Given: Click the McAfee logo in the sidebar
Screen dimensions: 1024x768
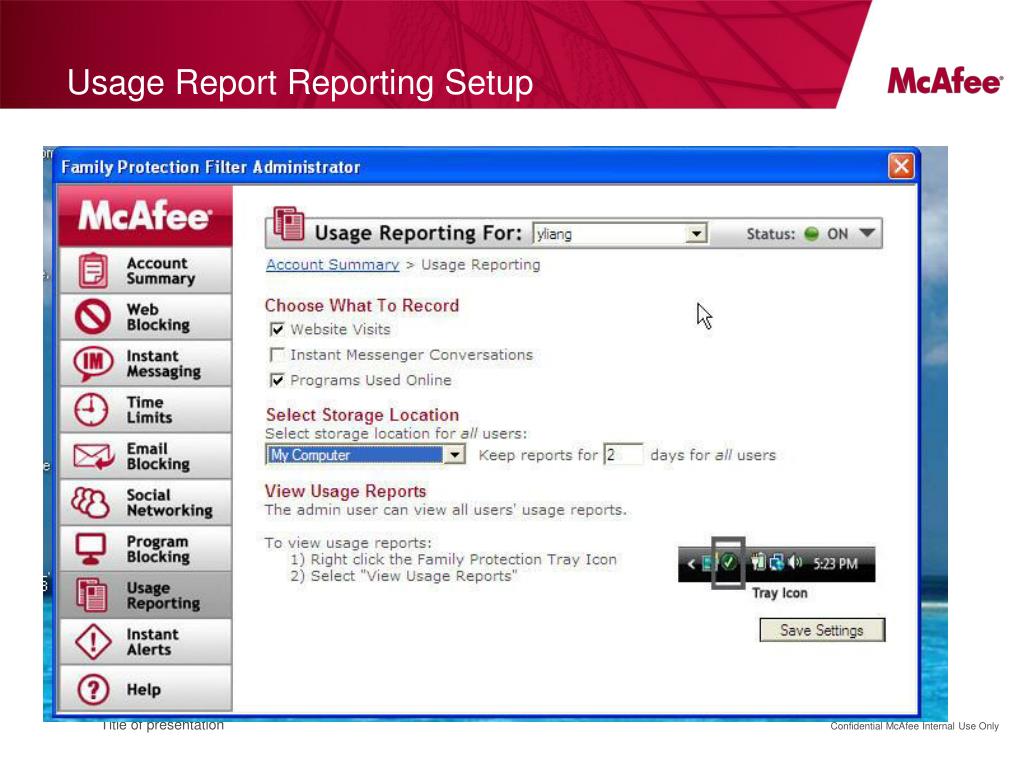Looking at the screenshot, I should [145, 216].
